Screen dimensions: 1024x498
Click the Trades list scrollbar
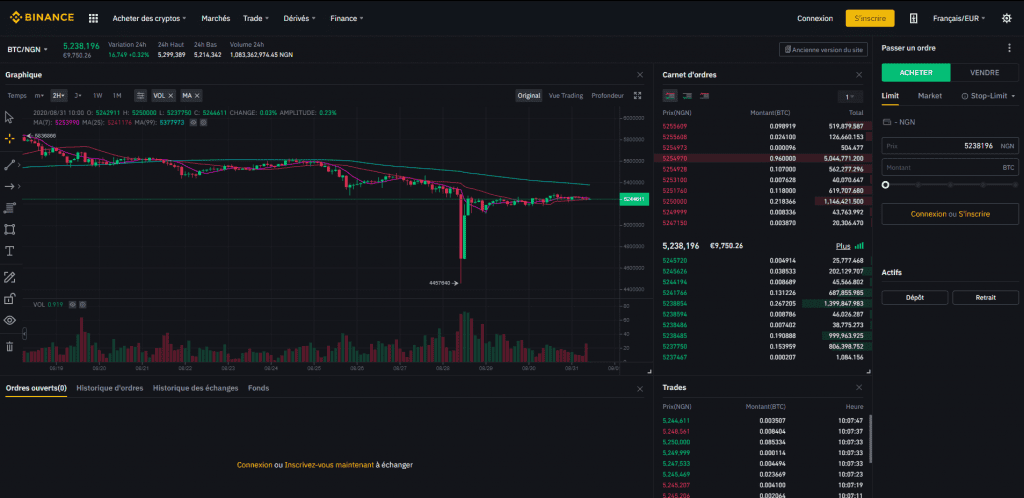(870, 437)
